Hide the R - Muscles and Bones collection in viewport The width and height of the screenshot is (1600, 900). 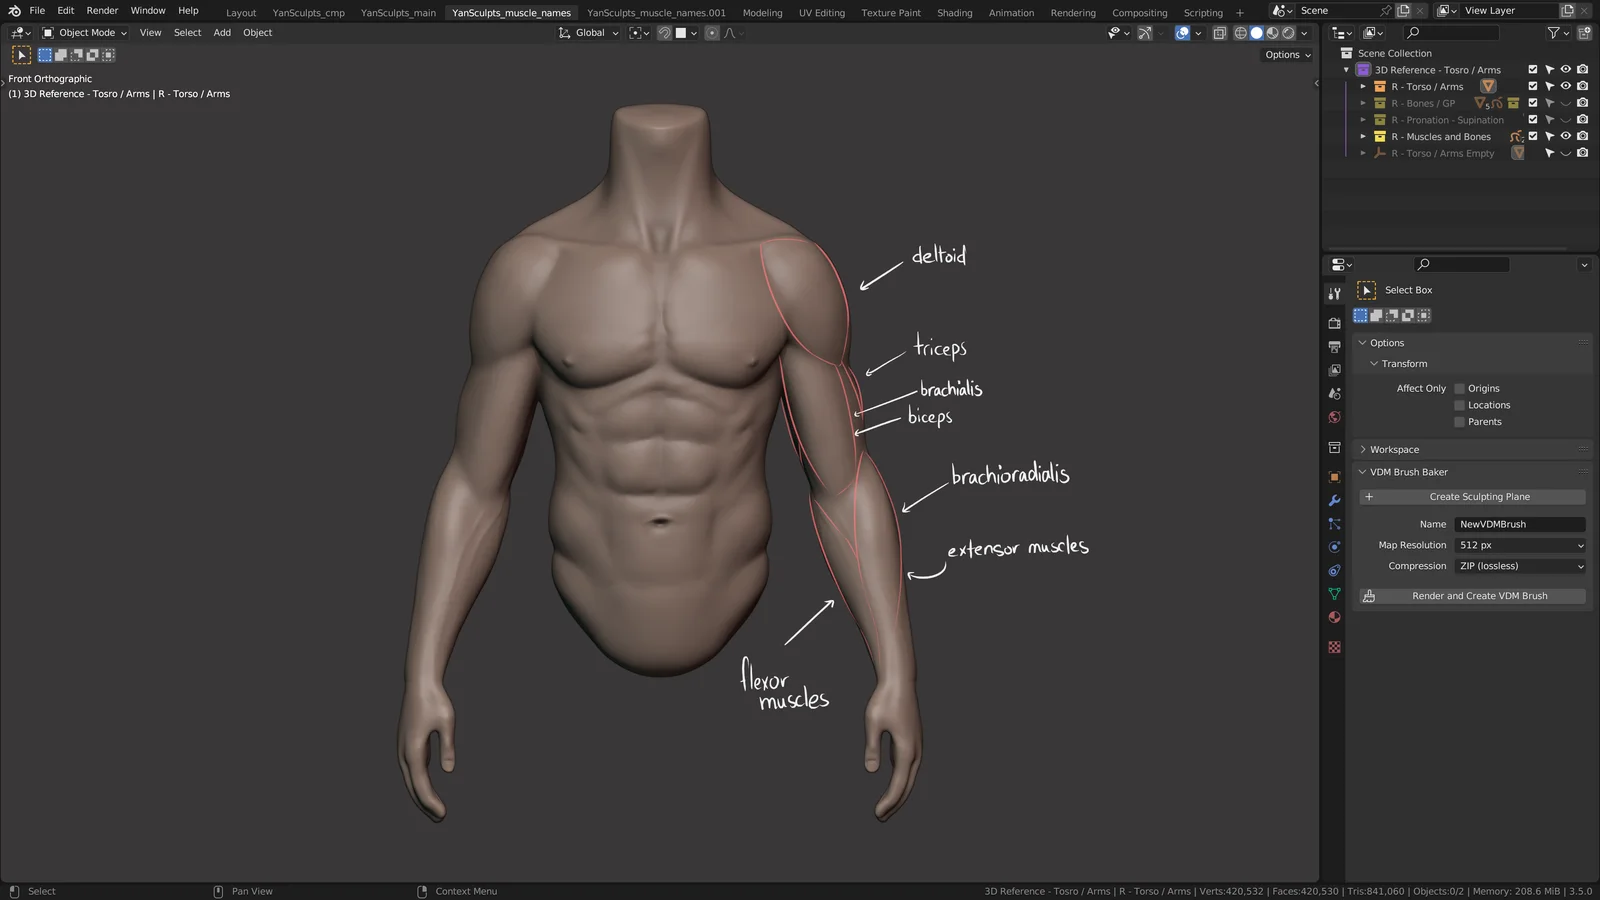[x=1566, y=136]
